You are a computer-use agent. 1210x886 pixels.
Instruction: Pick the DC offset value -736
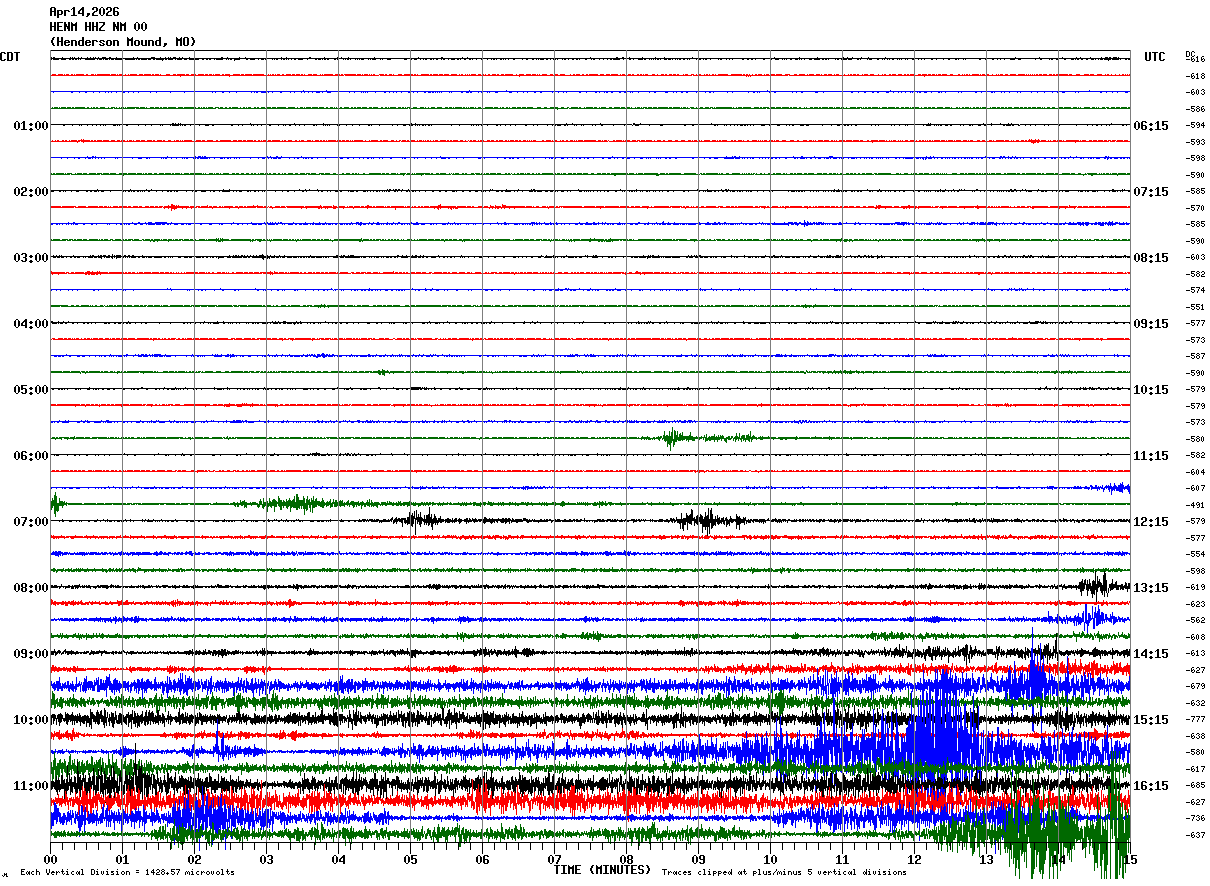click(1195, 818)
